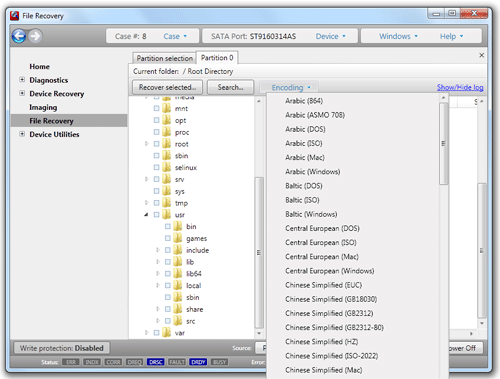Click the sys folder icon
500x379 pixels.
coord(167,191)
